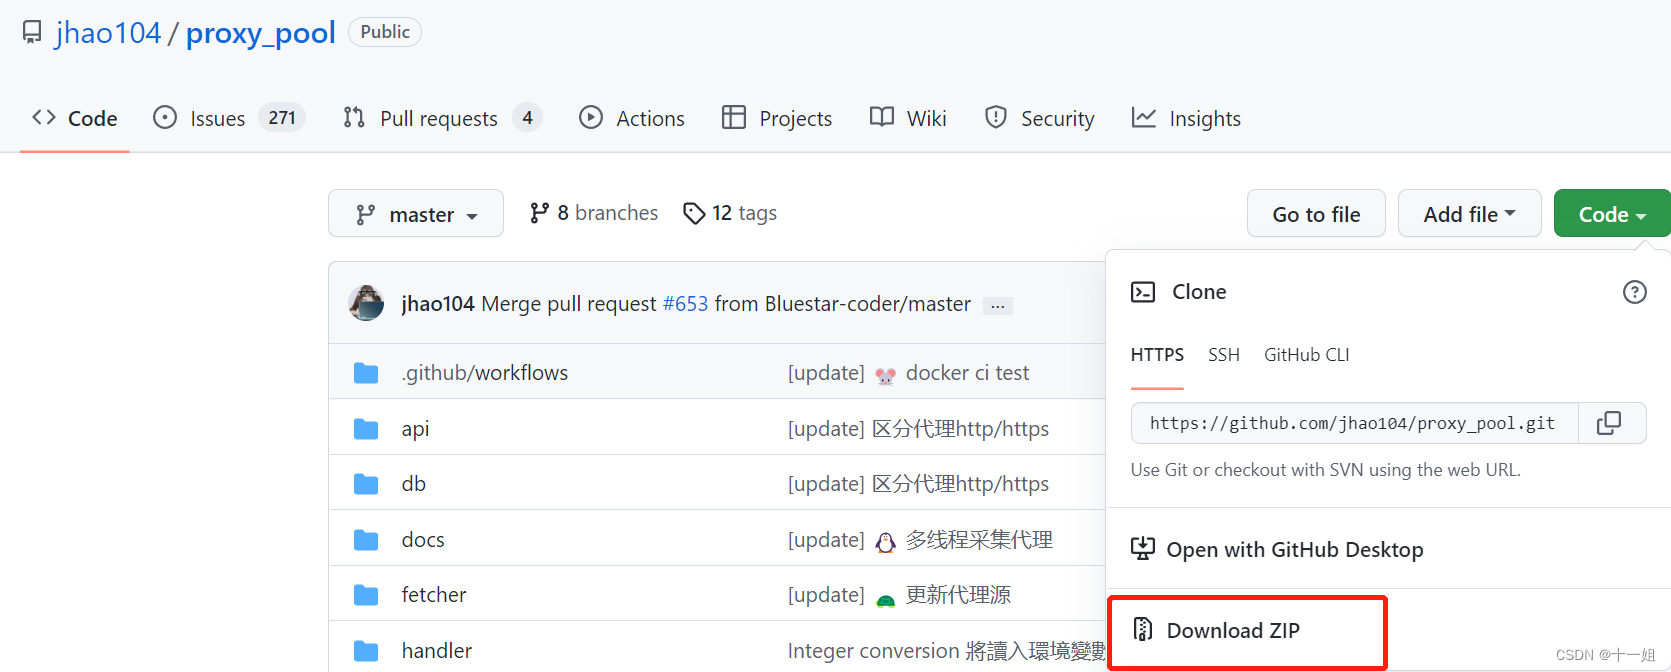
Task: Click the clone URL input field
Action: (1354, 423)
